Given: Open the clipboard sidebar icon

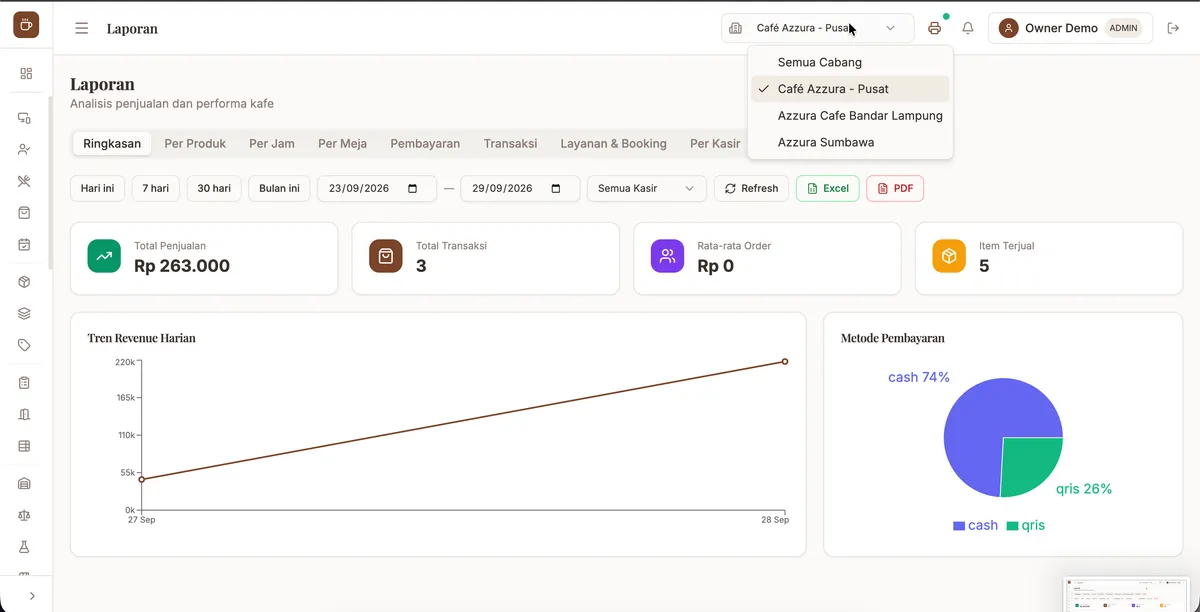Looking at the screenshot, I should [25, 383].
